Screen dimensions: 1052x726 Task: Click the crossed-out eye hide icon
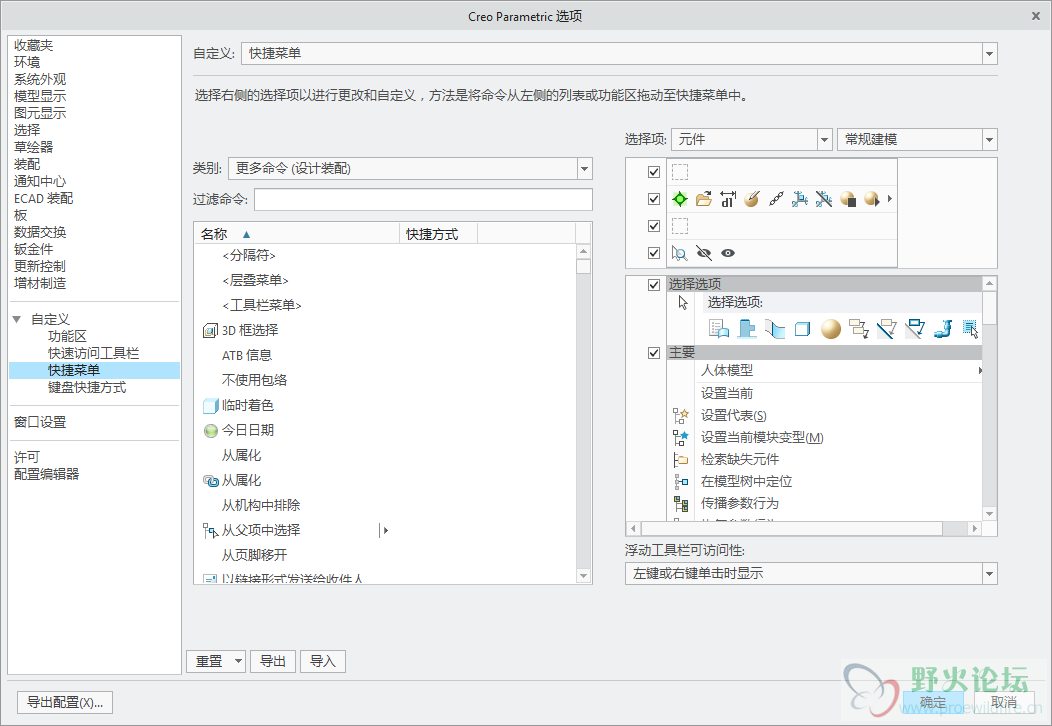click(x=704, y=253)
